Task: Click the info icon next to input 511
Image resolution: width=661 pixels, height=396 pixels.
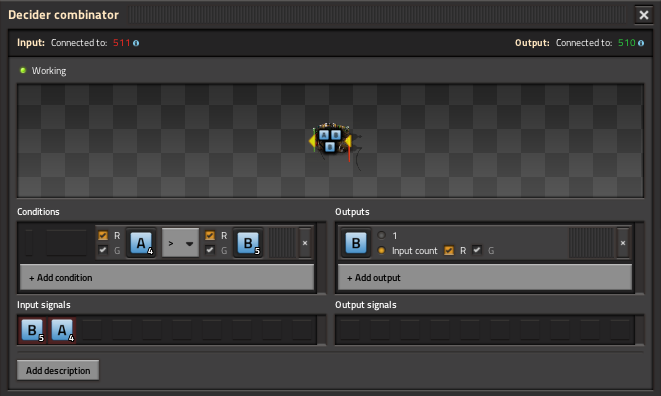Action: pyautogui.click(x=136, y=43)
